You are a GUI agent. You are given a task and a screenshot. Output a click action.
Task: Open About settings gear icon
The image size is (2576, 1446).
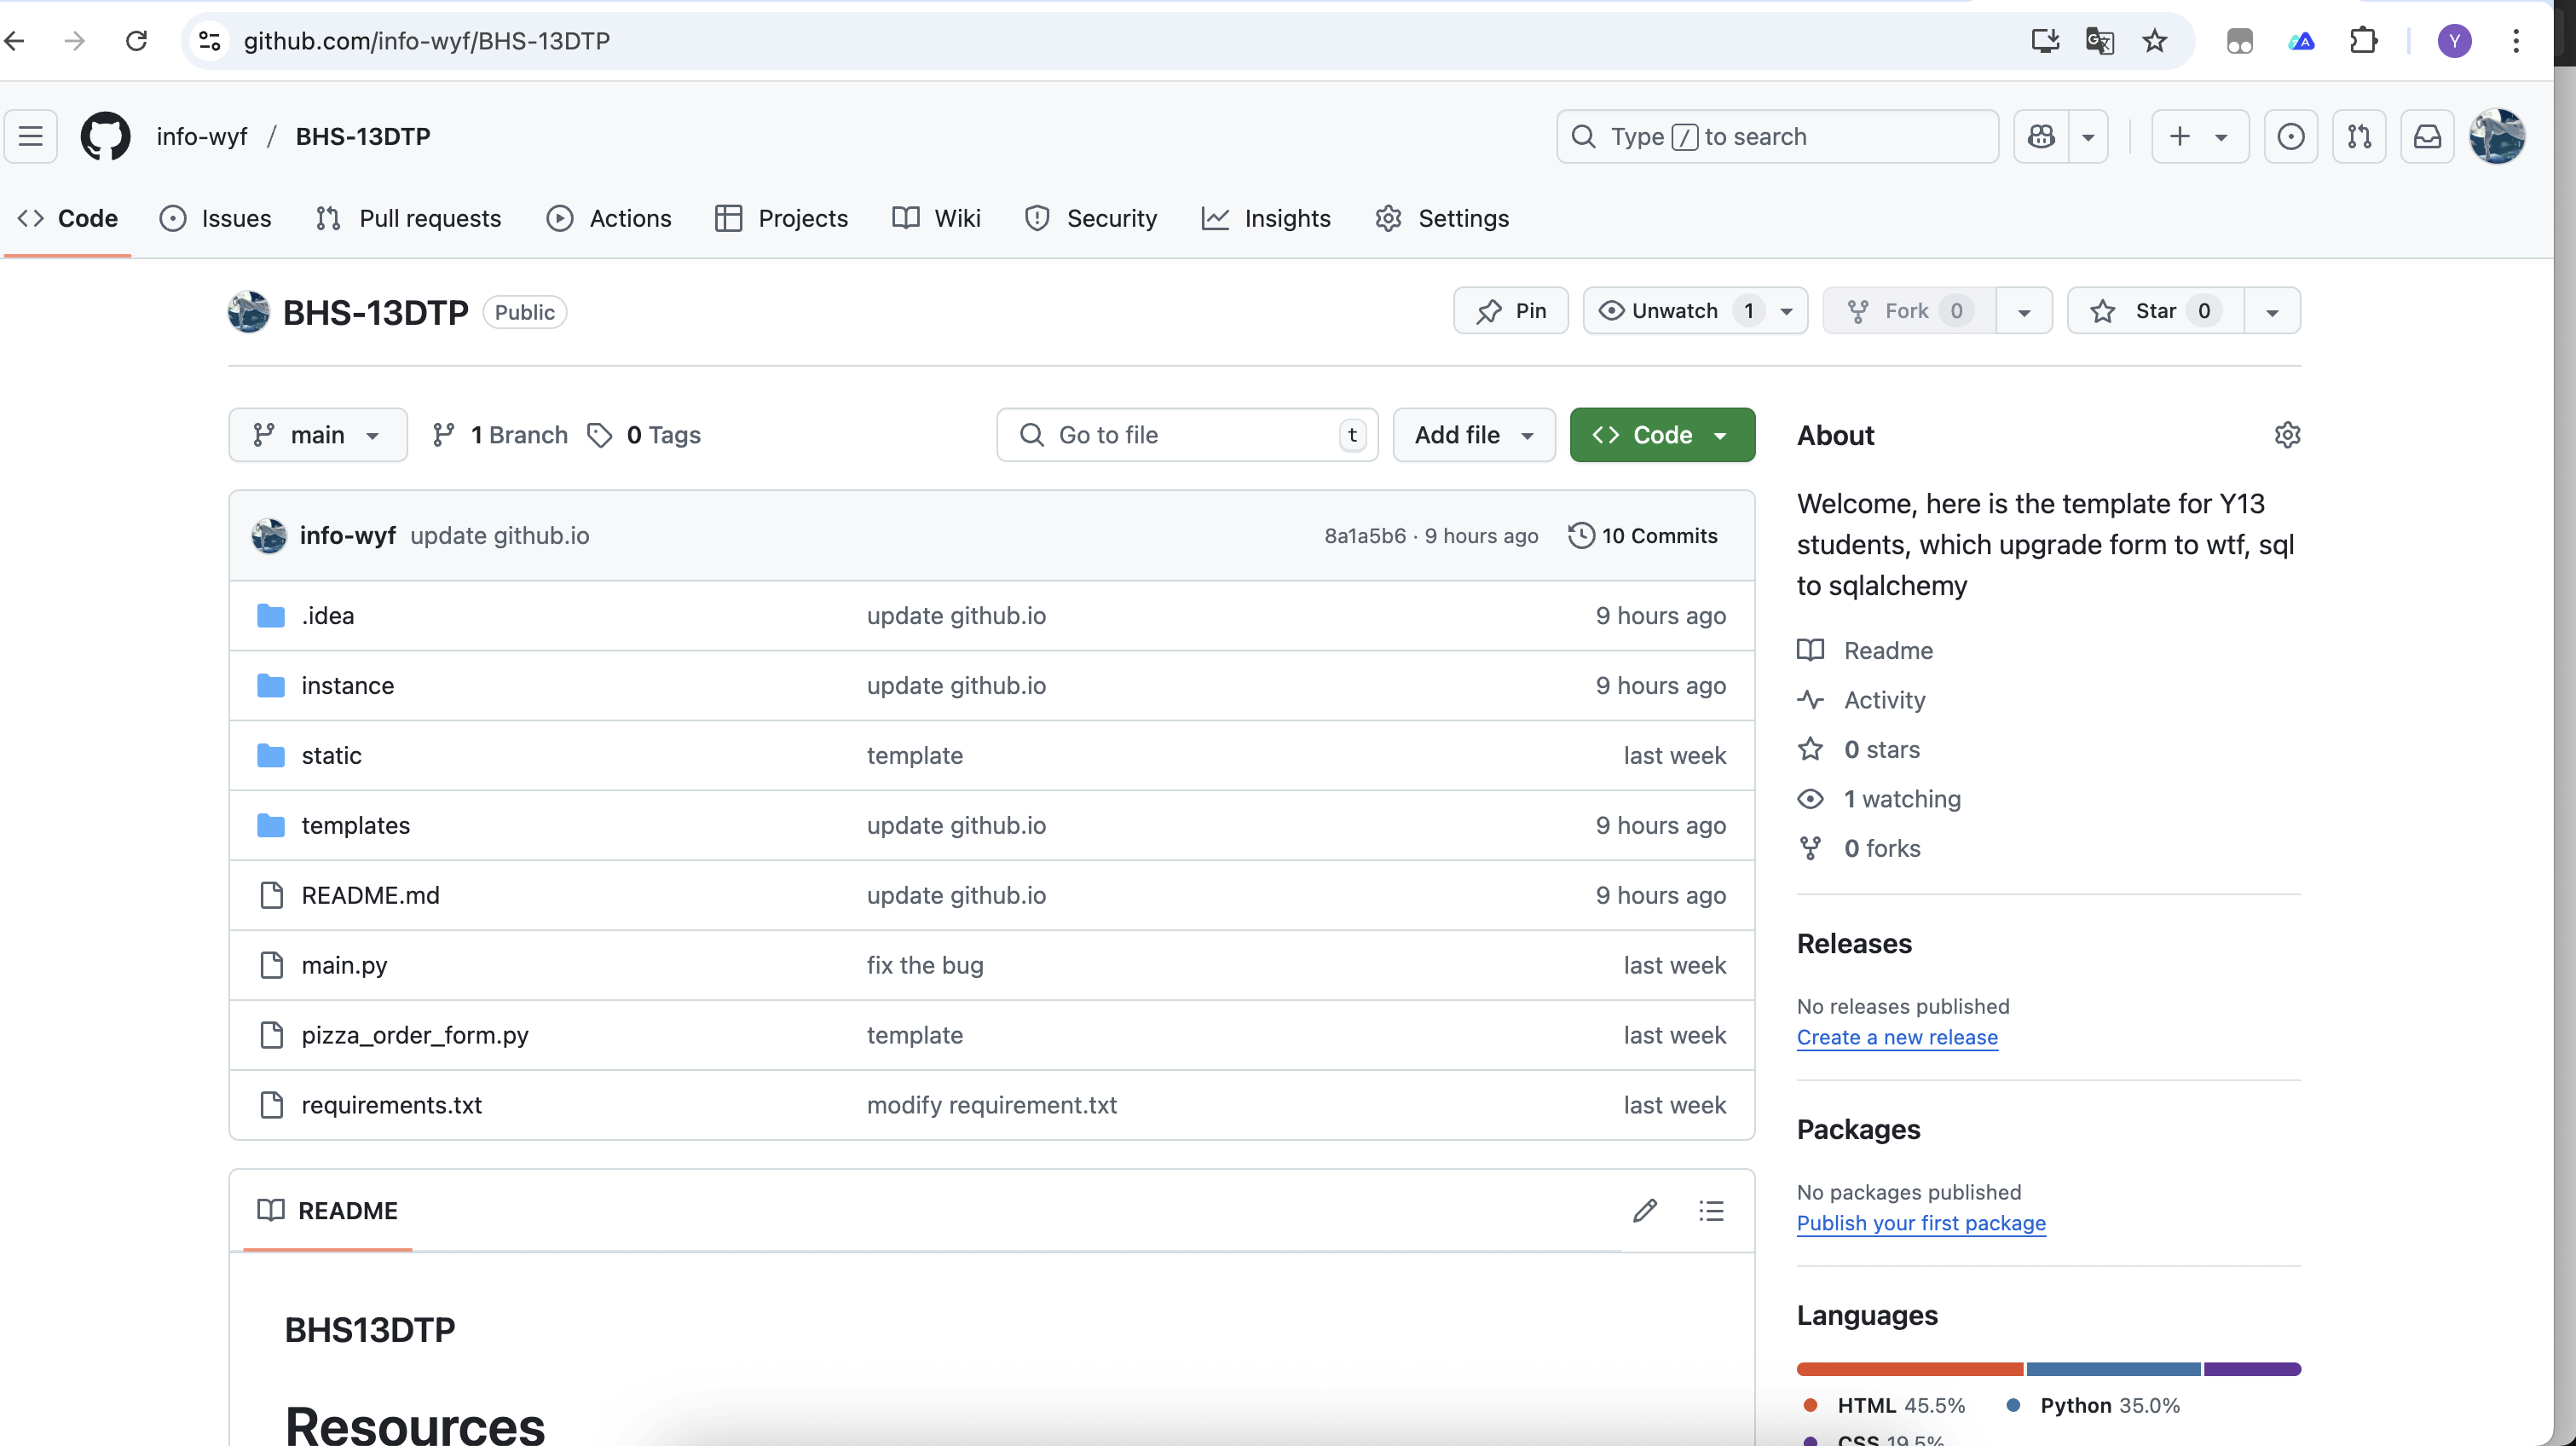pos(2287,435)
